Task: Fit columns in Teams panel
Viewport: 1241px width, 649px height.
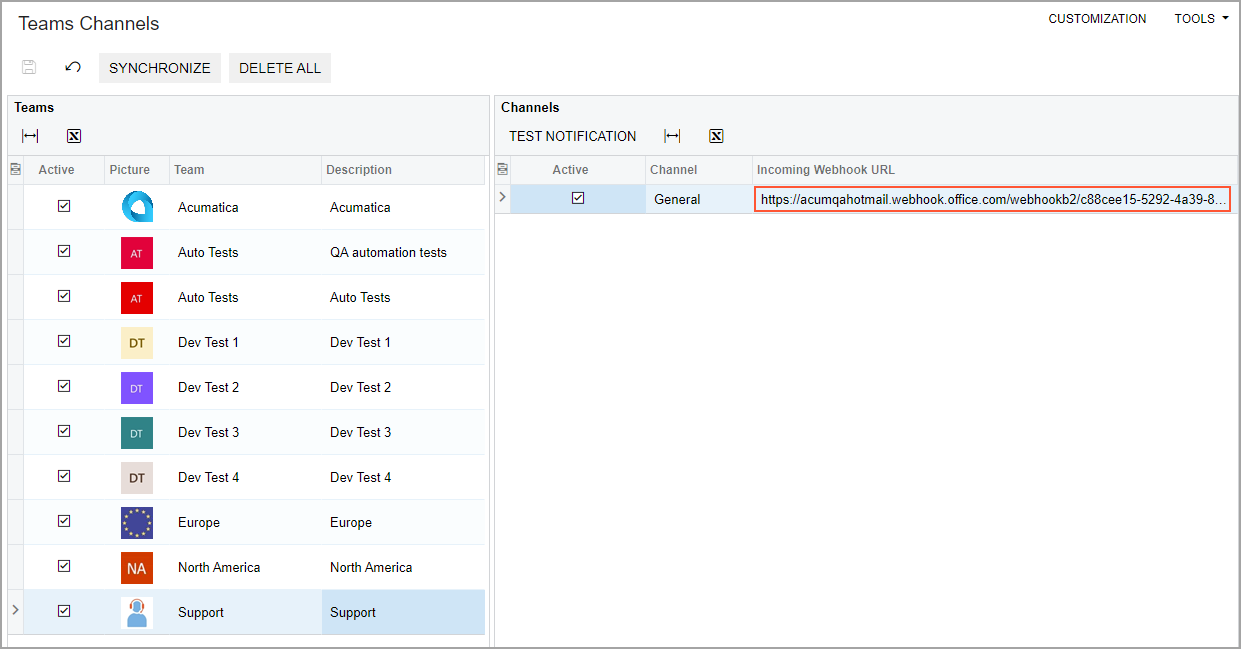Action: coord(30,136)
